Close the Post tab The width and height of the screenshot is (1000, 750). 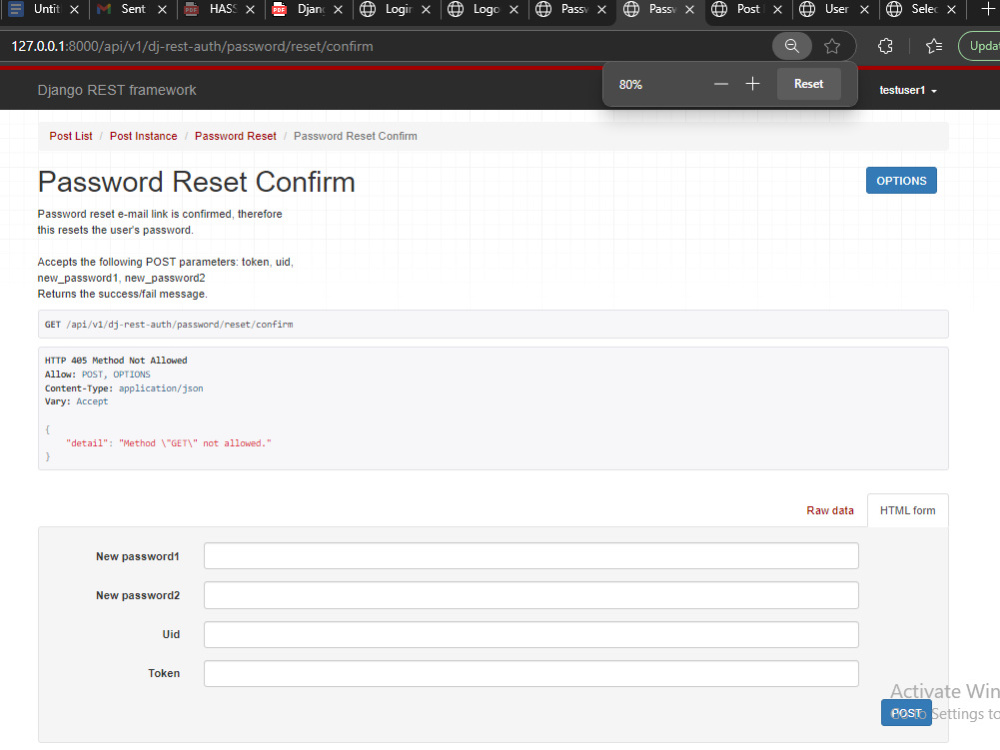click(x=777, y=10)
